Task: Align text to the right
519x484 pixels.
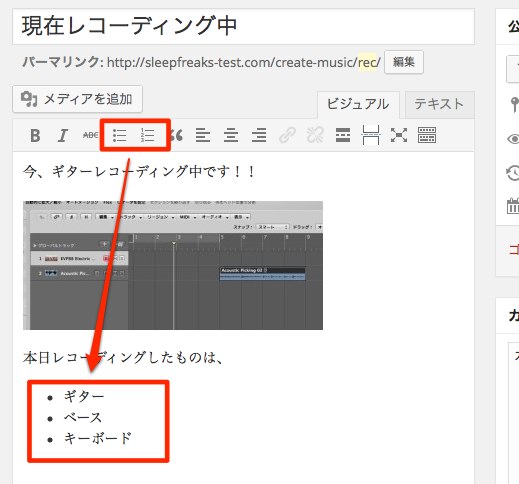Action: click(x=259, y=135)
